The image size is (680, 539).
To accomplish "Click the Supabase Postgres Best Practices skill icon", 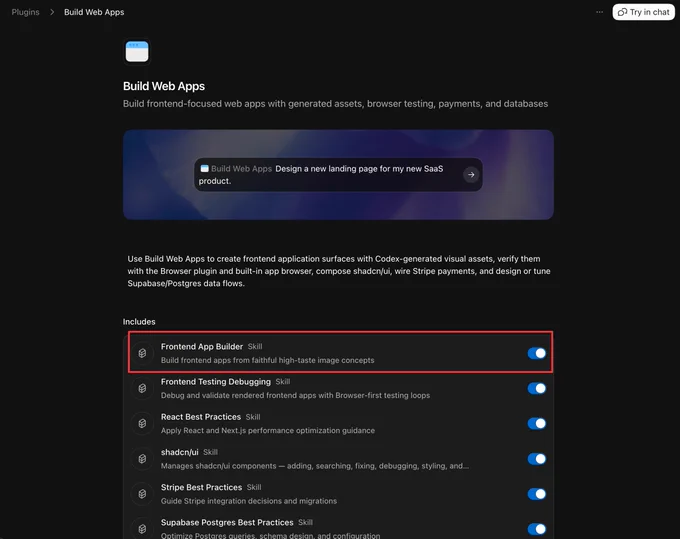I will pyautogui.click(x=142, y=529).
